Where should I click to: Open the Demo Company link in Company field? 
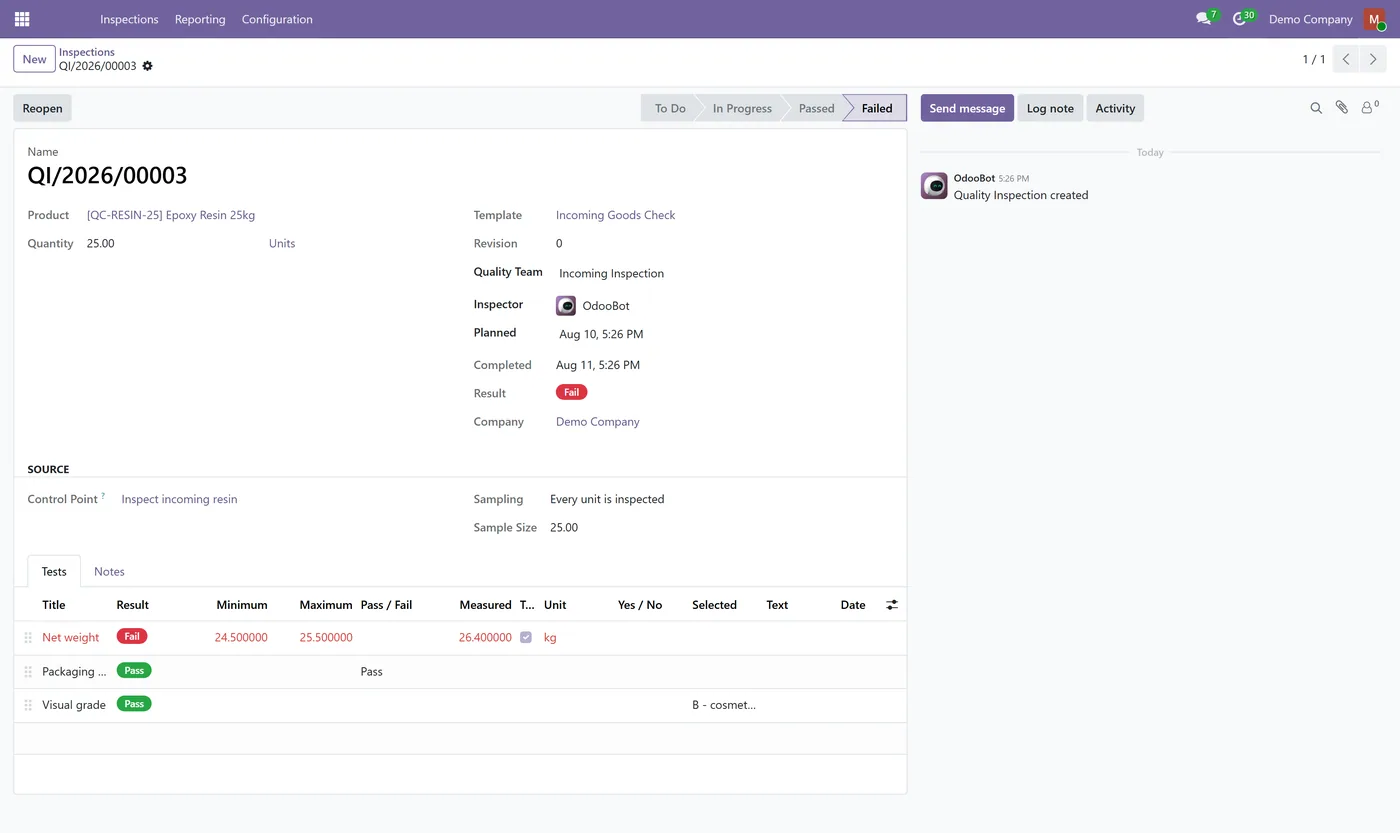(598, 422)
